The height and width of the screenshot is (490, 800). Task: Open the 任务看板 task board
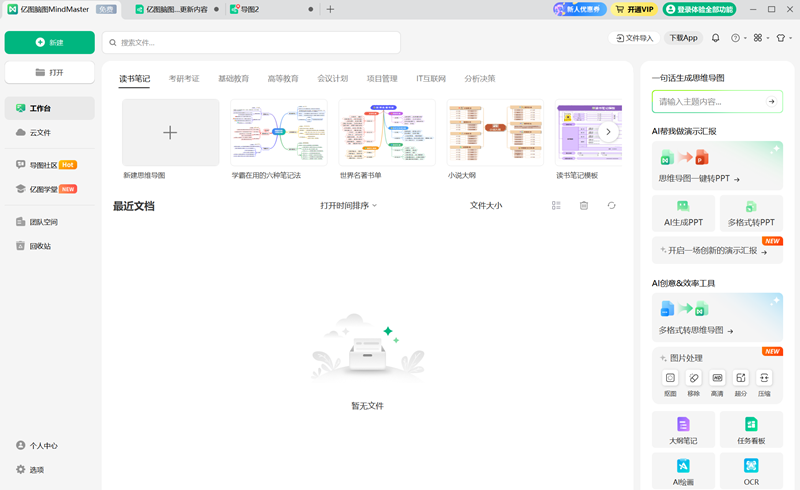pyautogui.click(x=751, y=429)
